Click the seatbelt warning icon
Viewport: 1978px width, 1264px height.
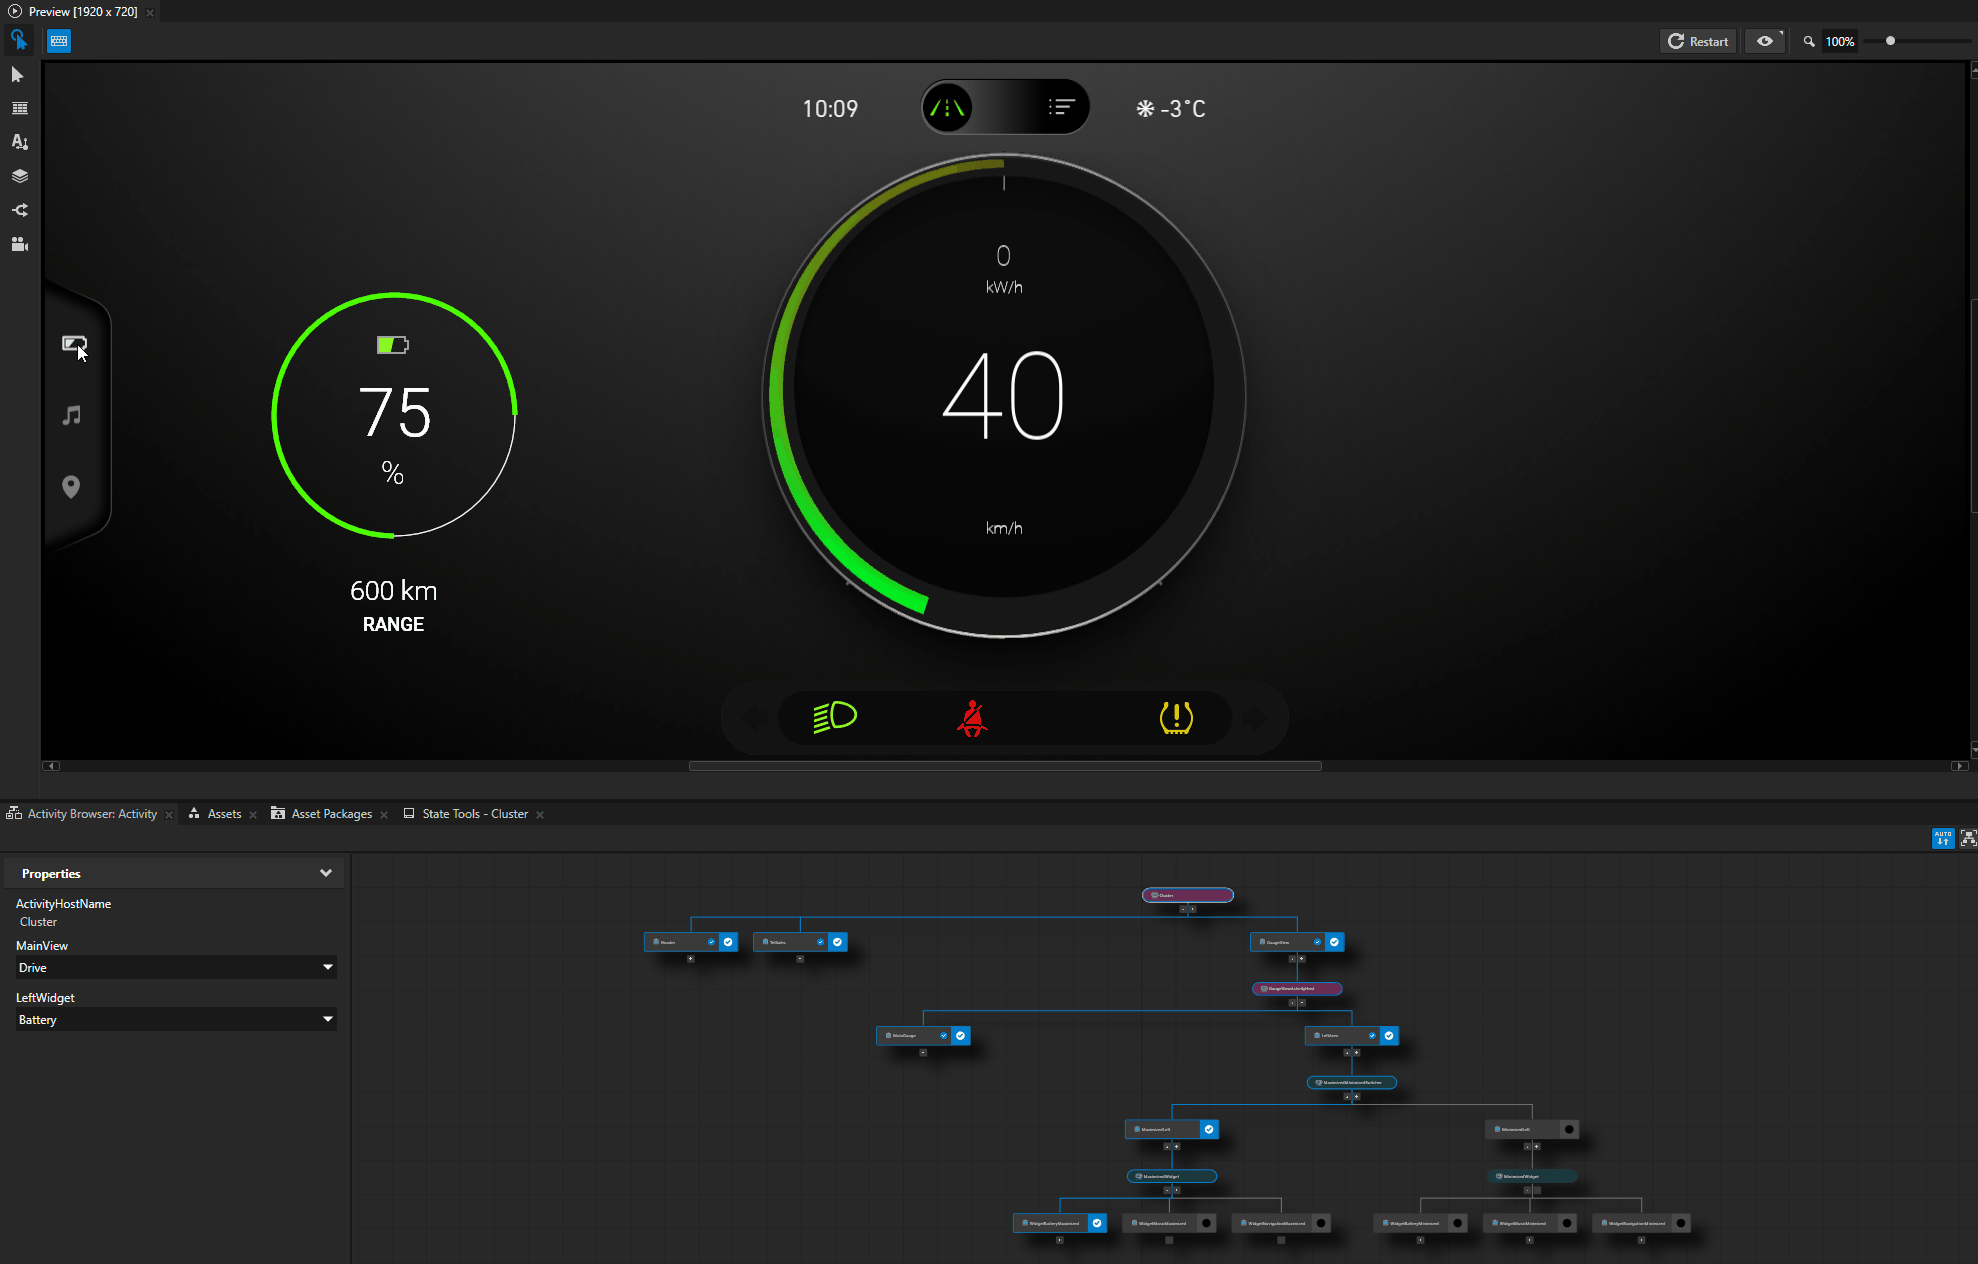pos(975,716)
